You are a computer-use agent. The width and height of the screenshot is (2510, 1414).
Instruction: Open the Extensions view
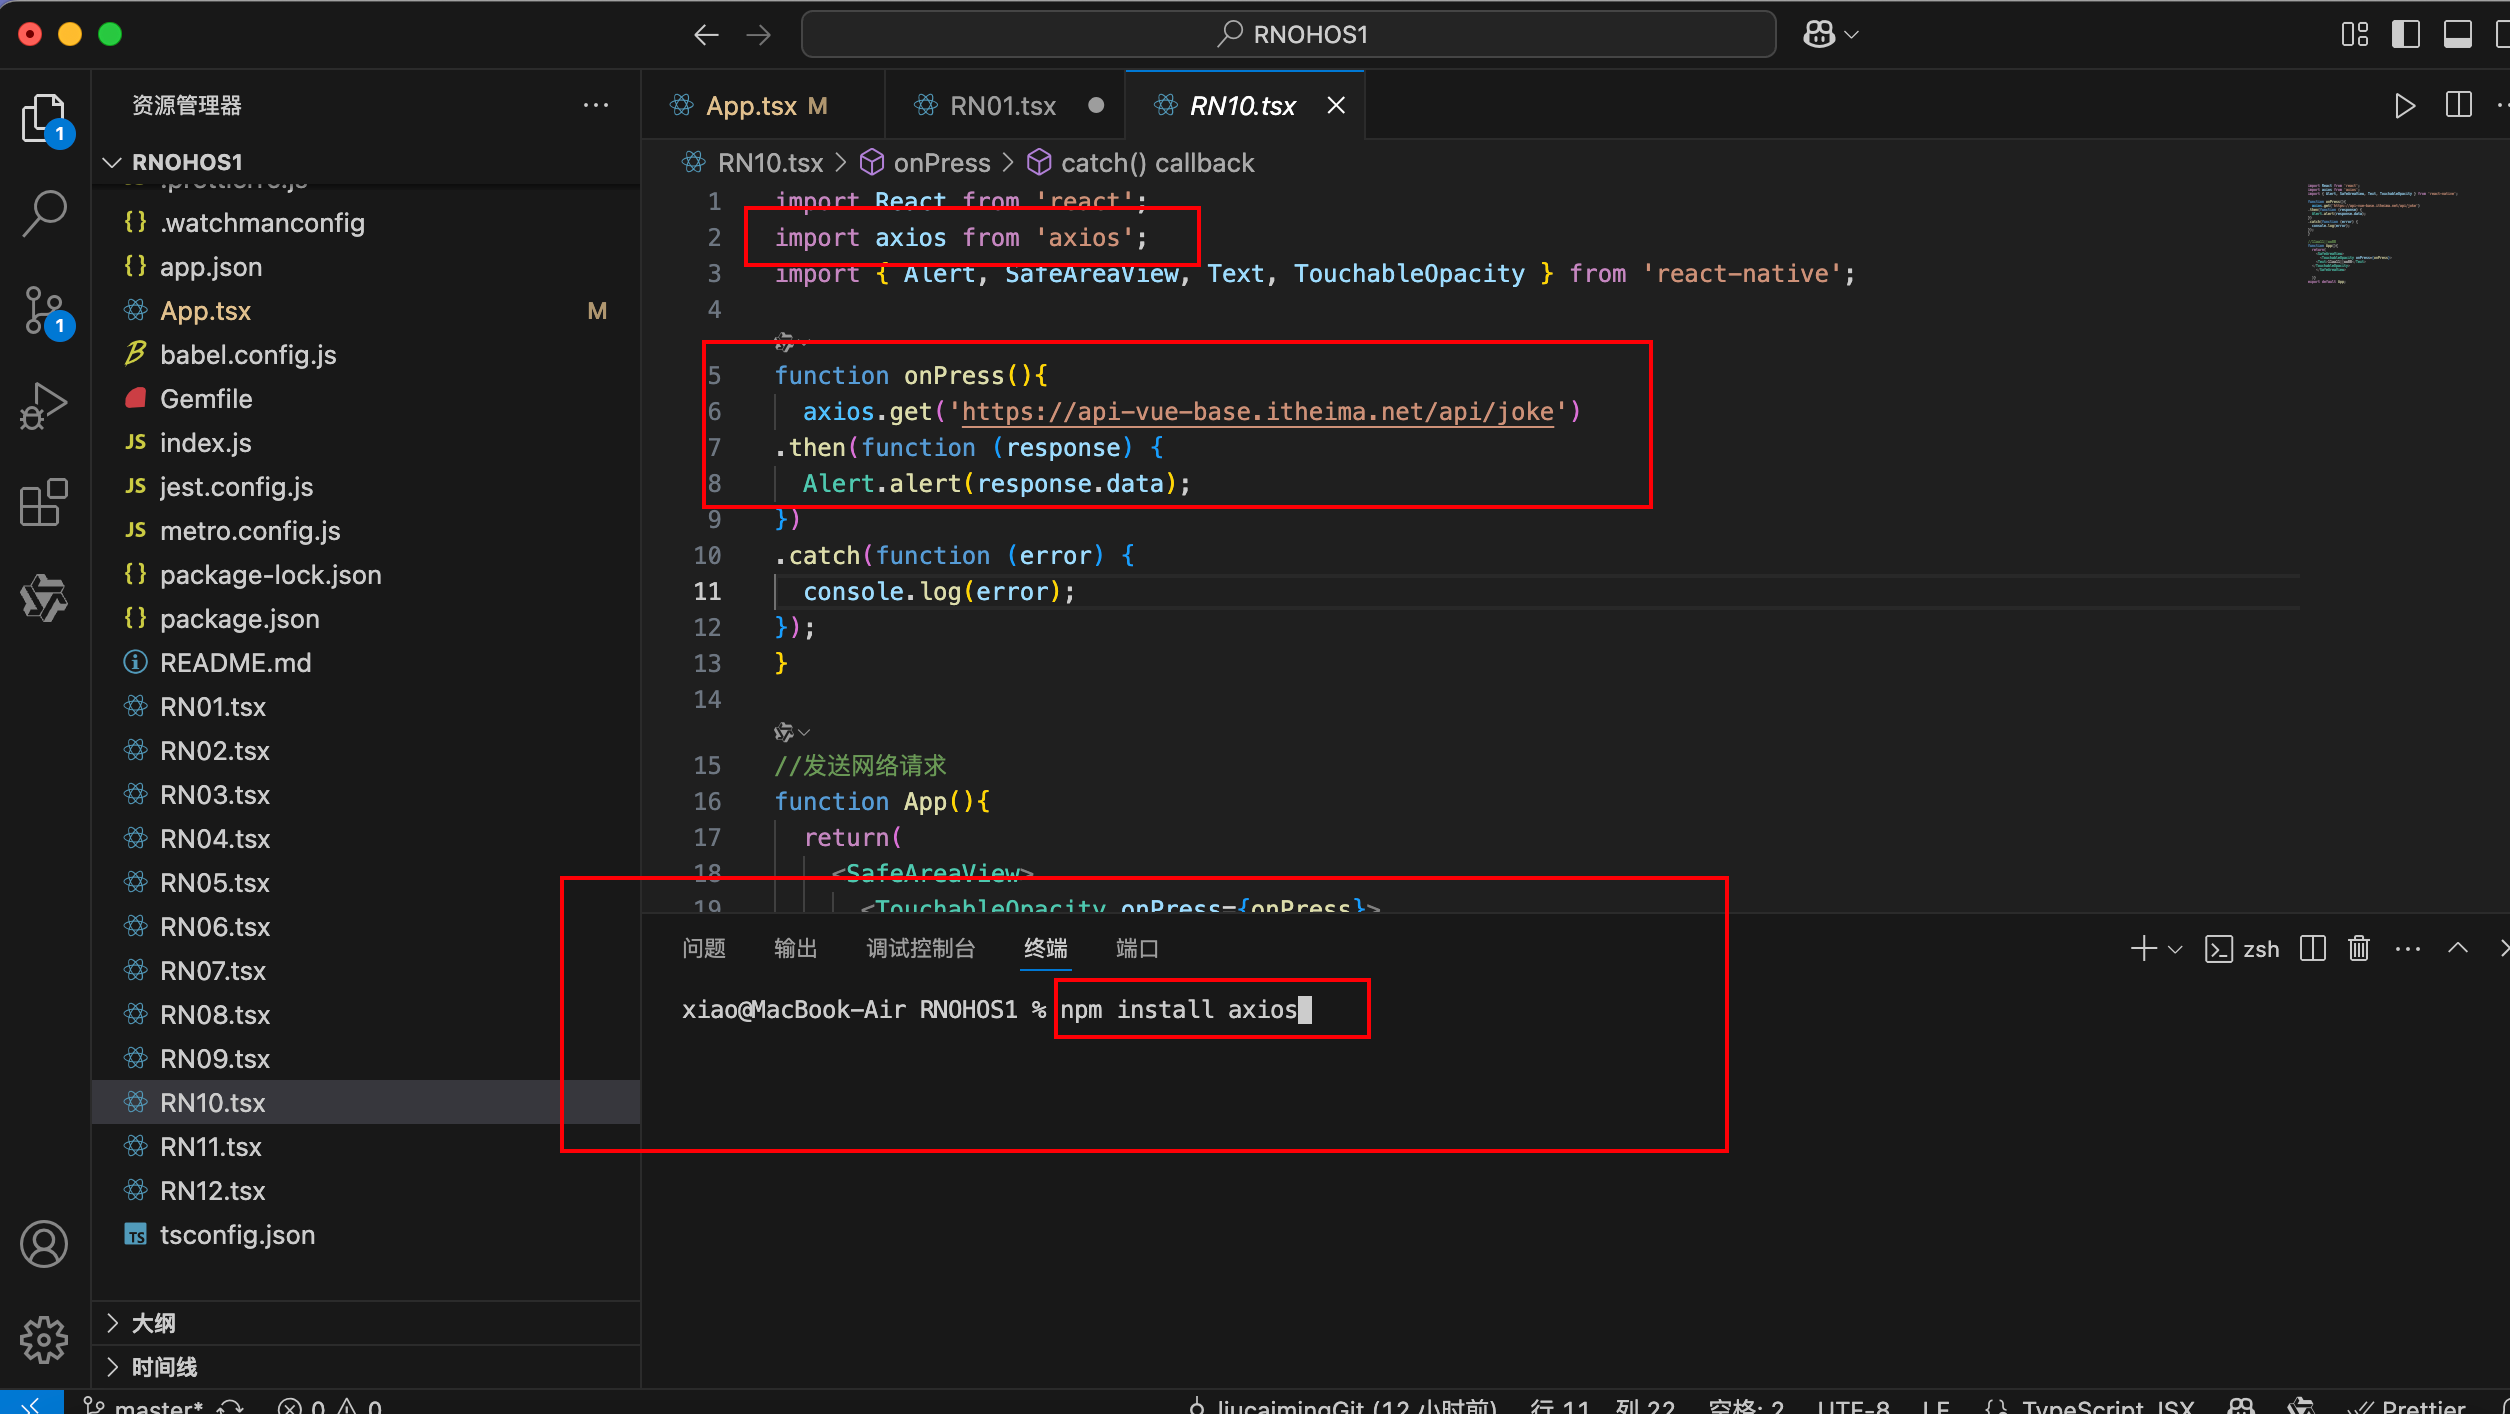(x=44, y=502)
